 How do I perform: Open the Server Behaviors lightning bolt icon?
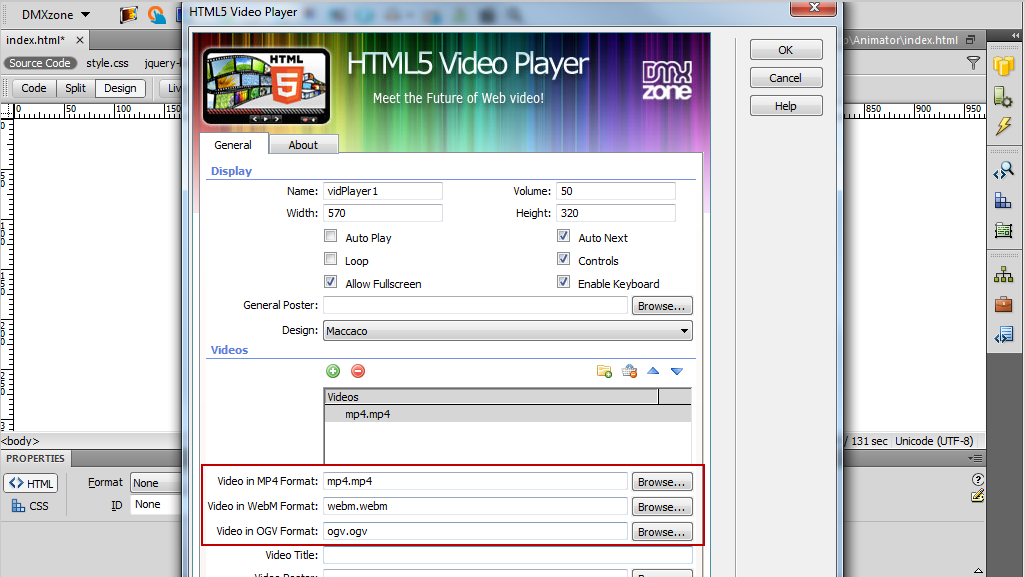(1003, 126)
